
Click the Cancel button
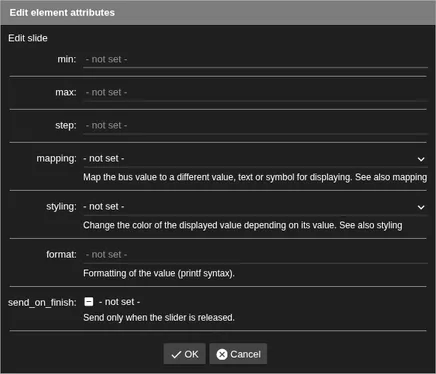(x=238, y=354)
